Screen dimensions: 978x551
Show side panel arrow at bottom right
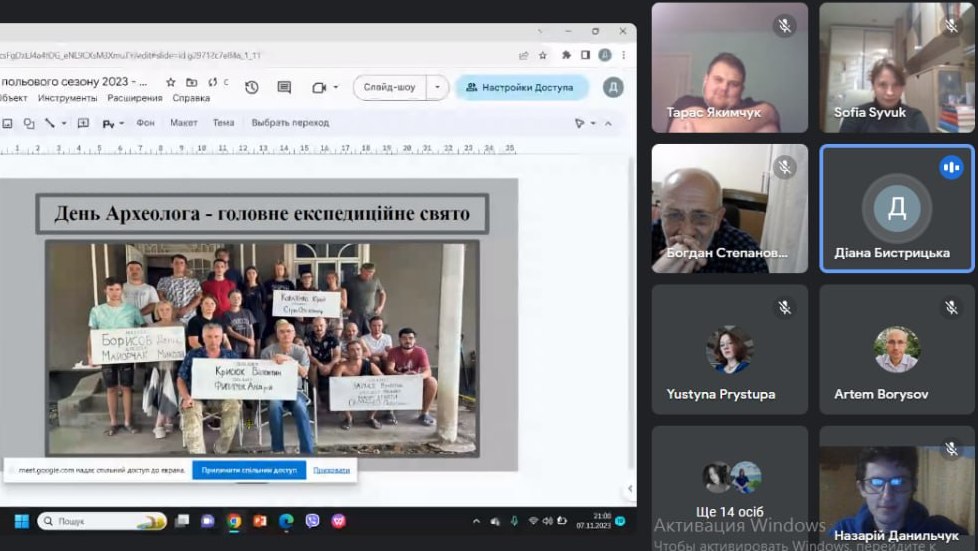pos(629,489)
